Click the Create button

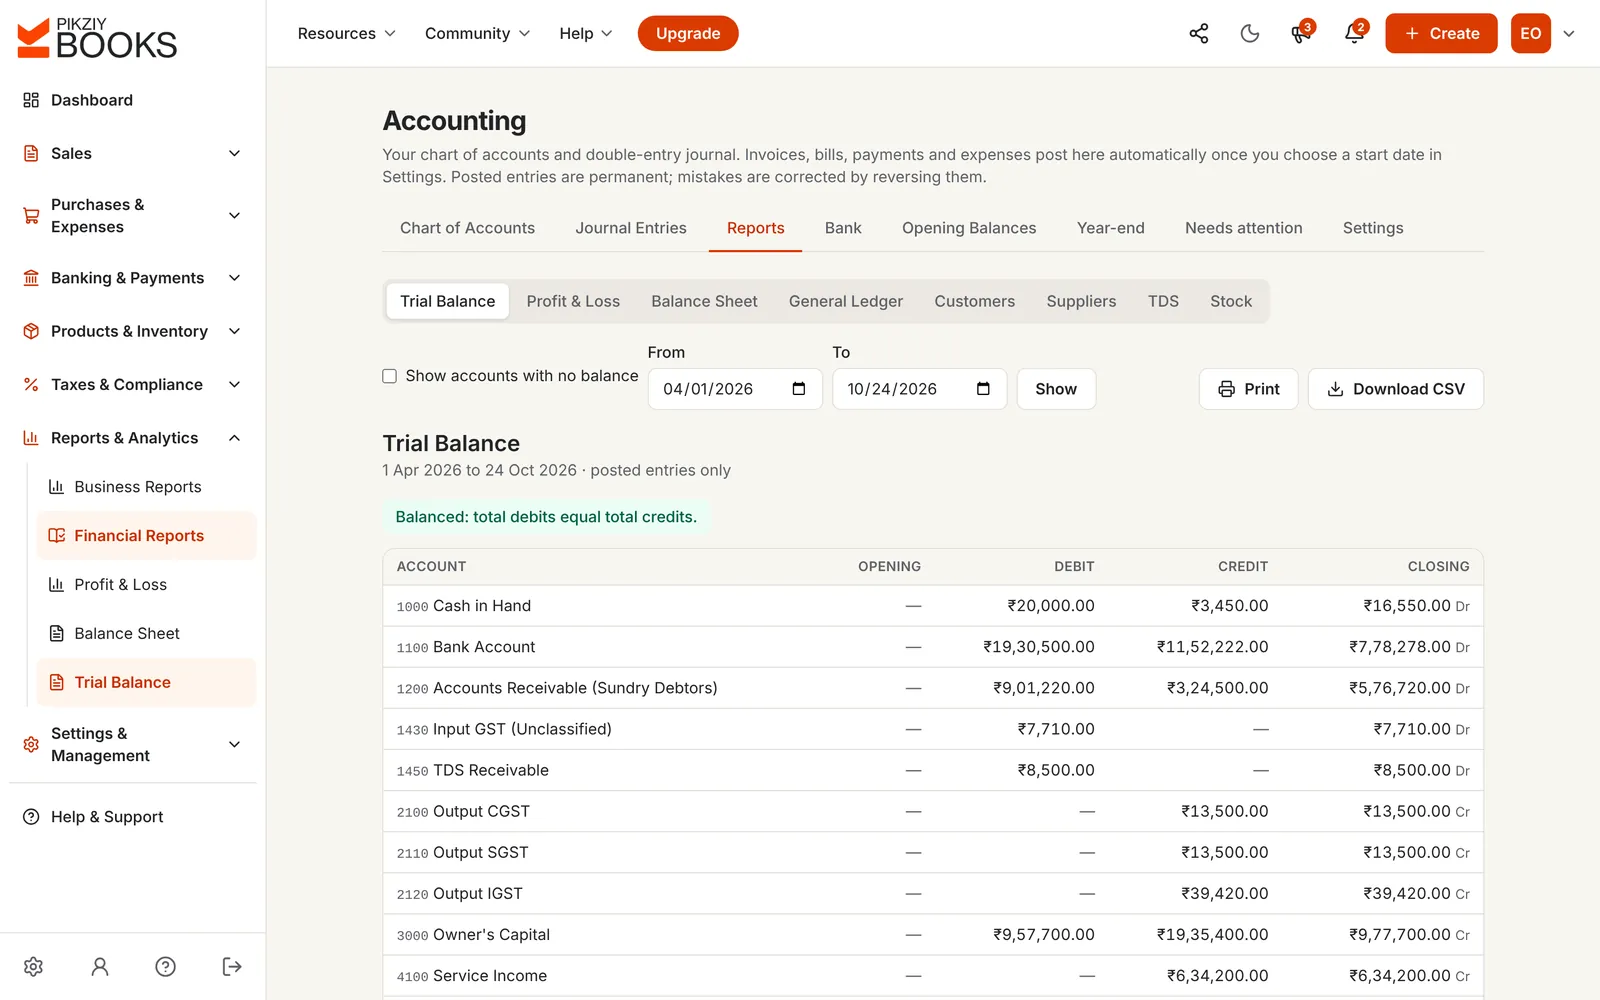point(1441,33)
